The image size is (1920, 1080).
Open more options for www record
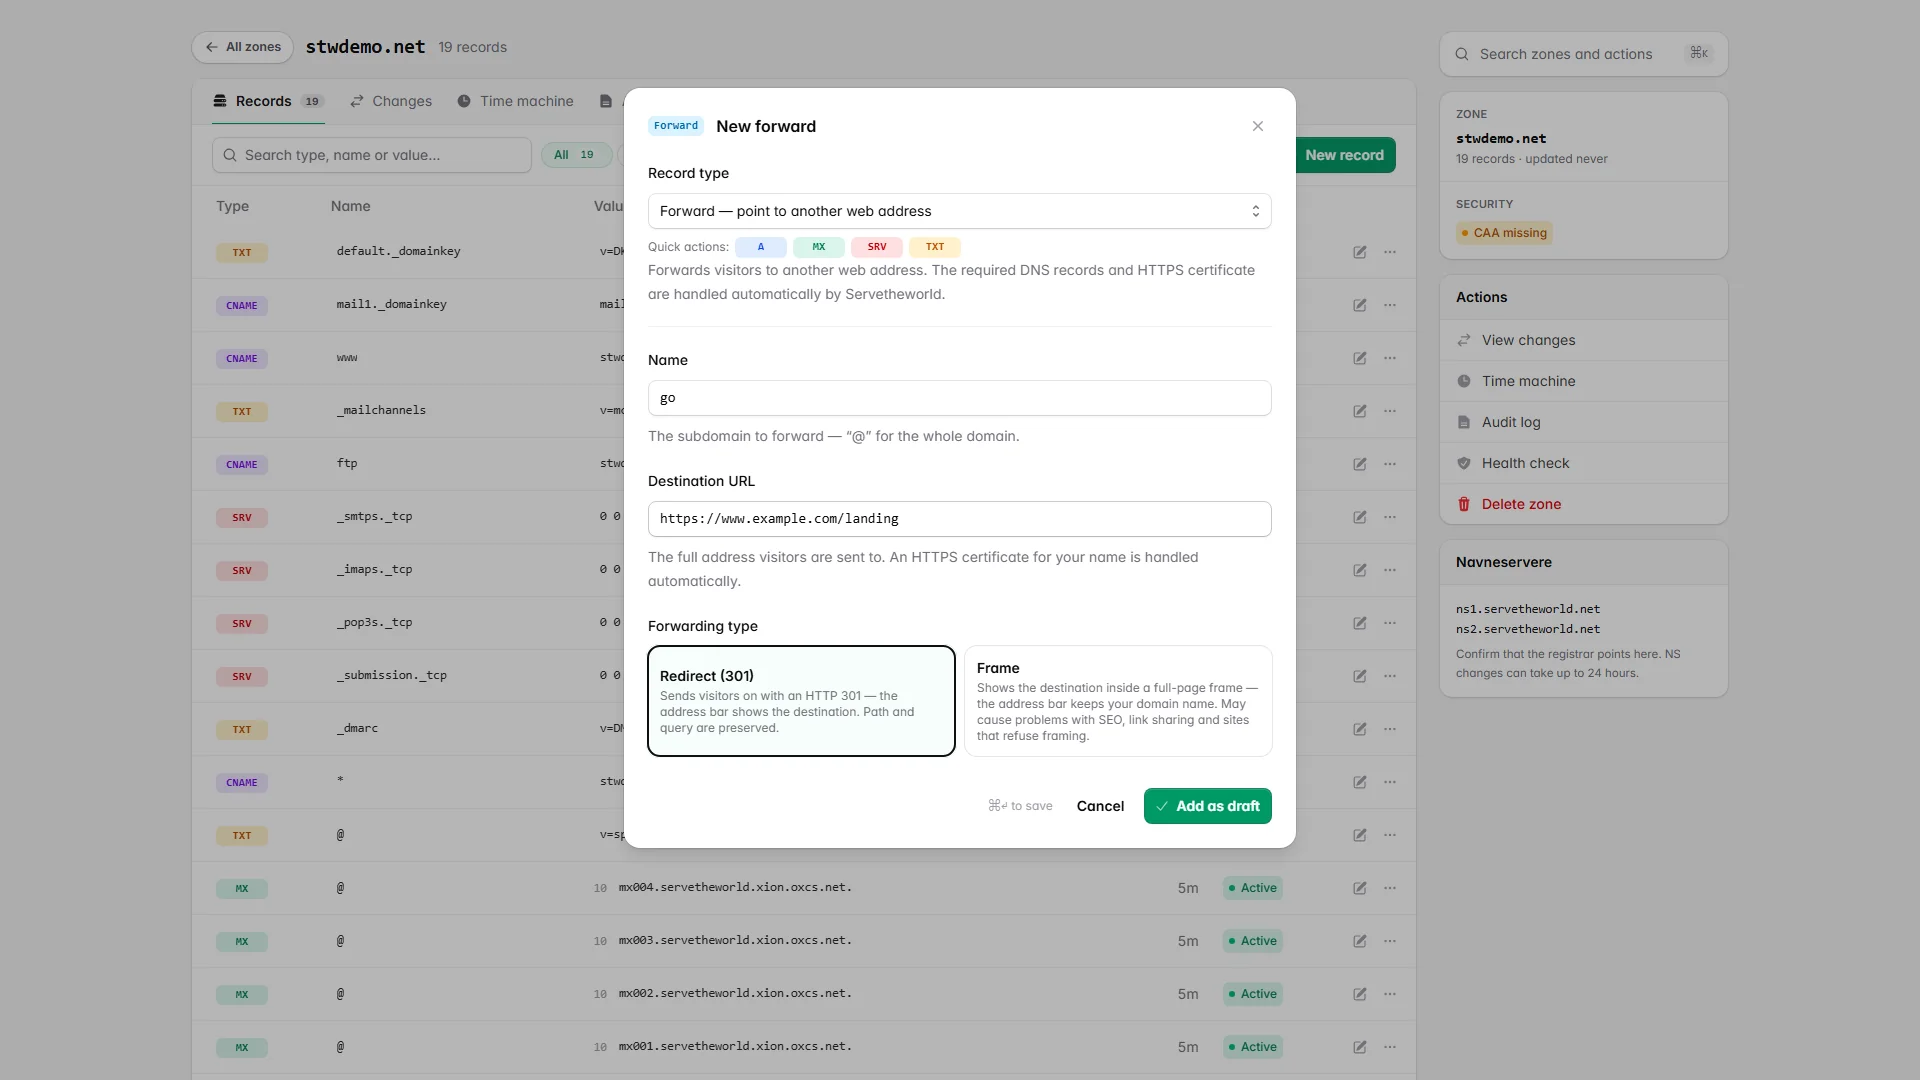[1389, 358]
